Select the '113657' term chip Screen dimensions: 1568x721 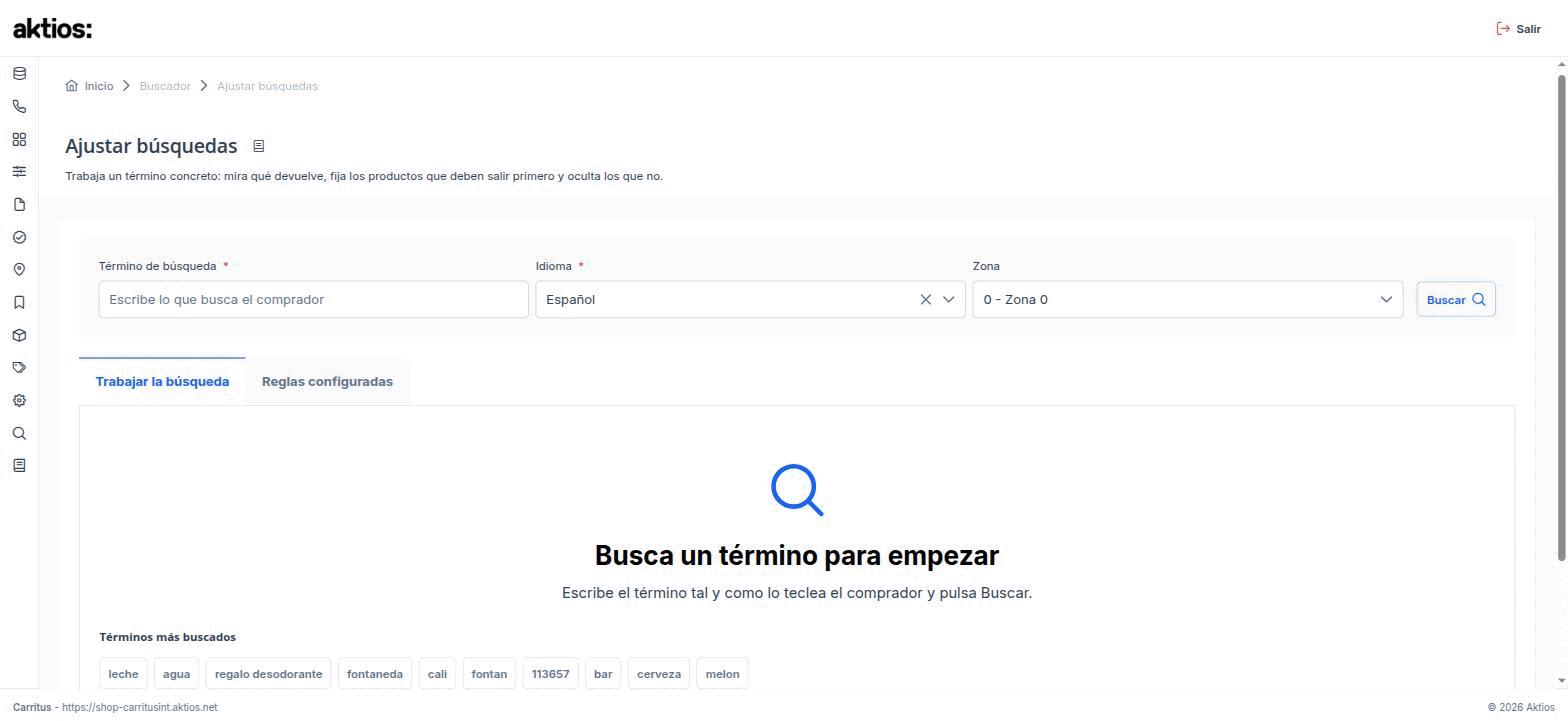click(x=550, y=674)
